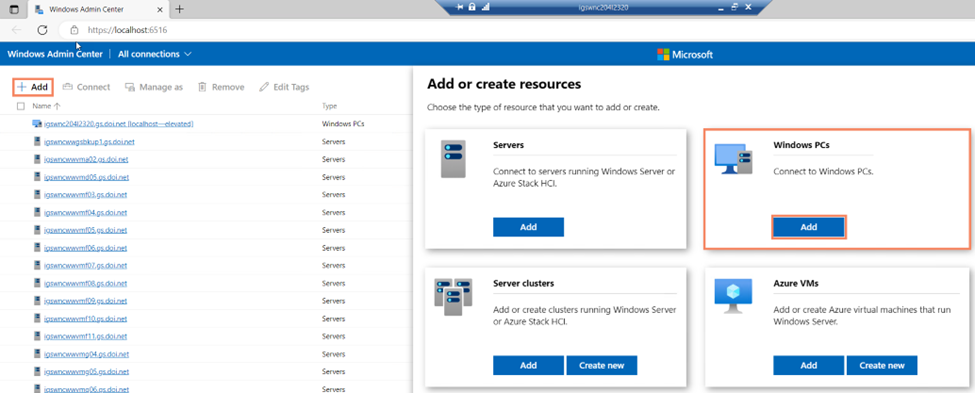Sort by the Type column header
Screen dimensions: 975x393
330,106
